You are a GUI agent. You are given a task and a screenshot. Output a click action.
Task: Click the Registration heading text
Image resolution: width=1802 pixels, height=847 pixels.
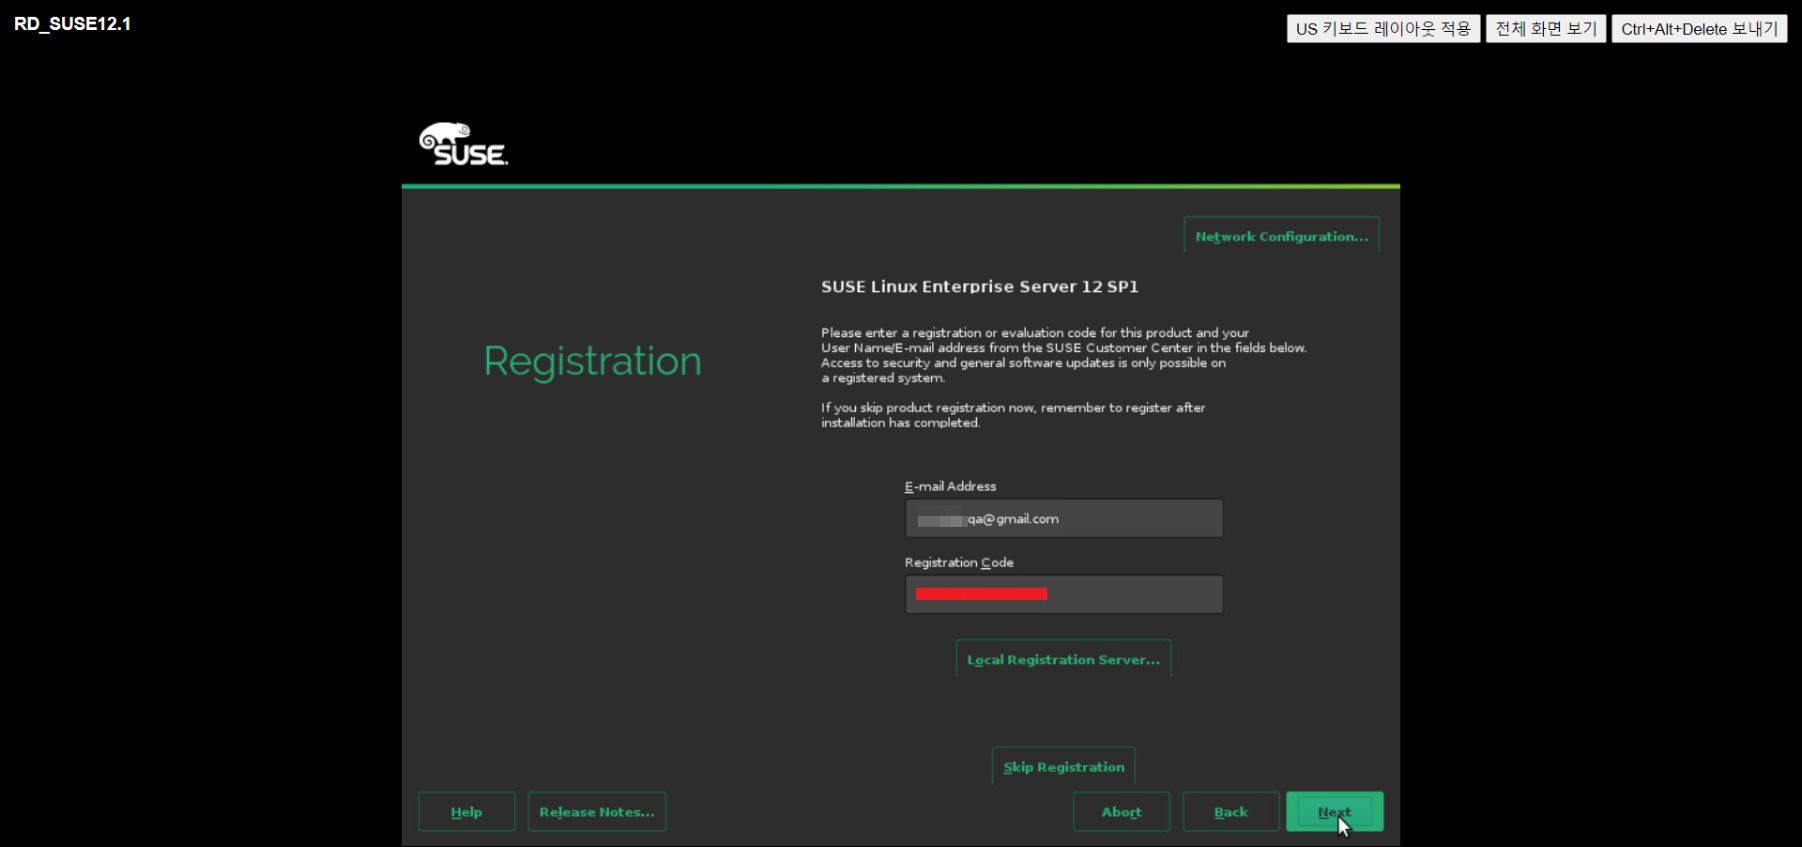point(592,361)
